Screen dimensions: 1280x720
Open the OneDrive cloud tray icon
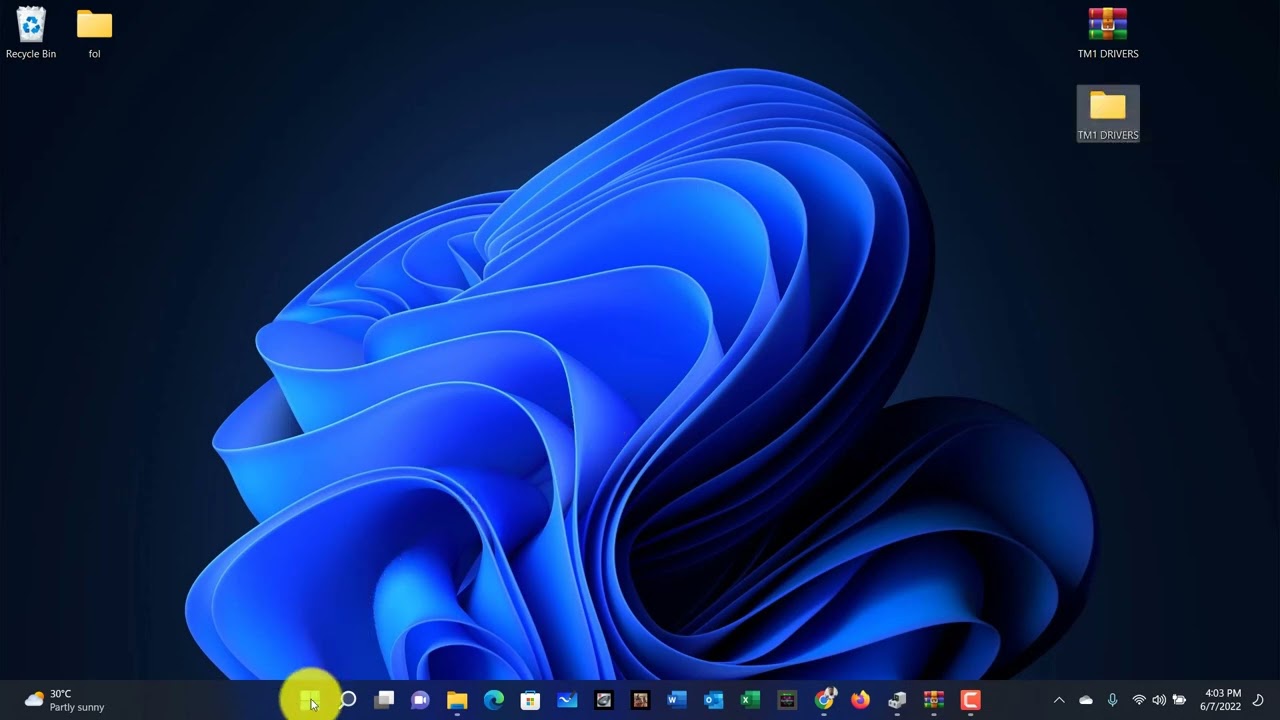click(x=1086, y=700)
